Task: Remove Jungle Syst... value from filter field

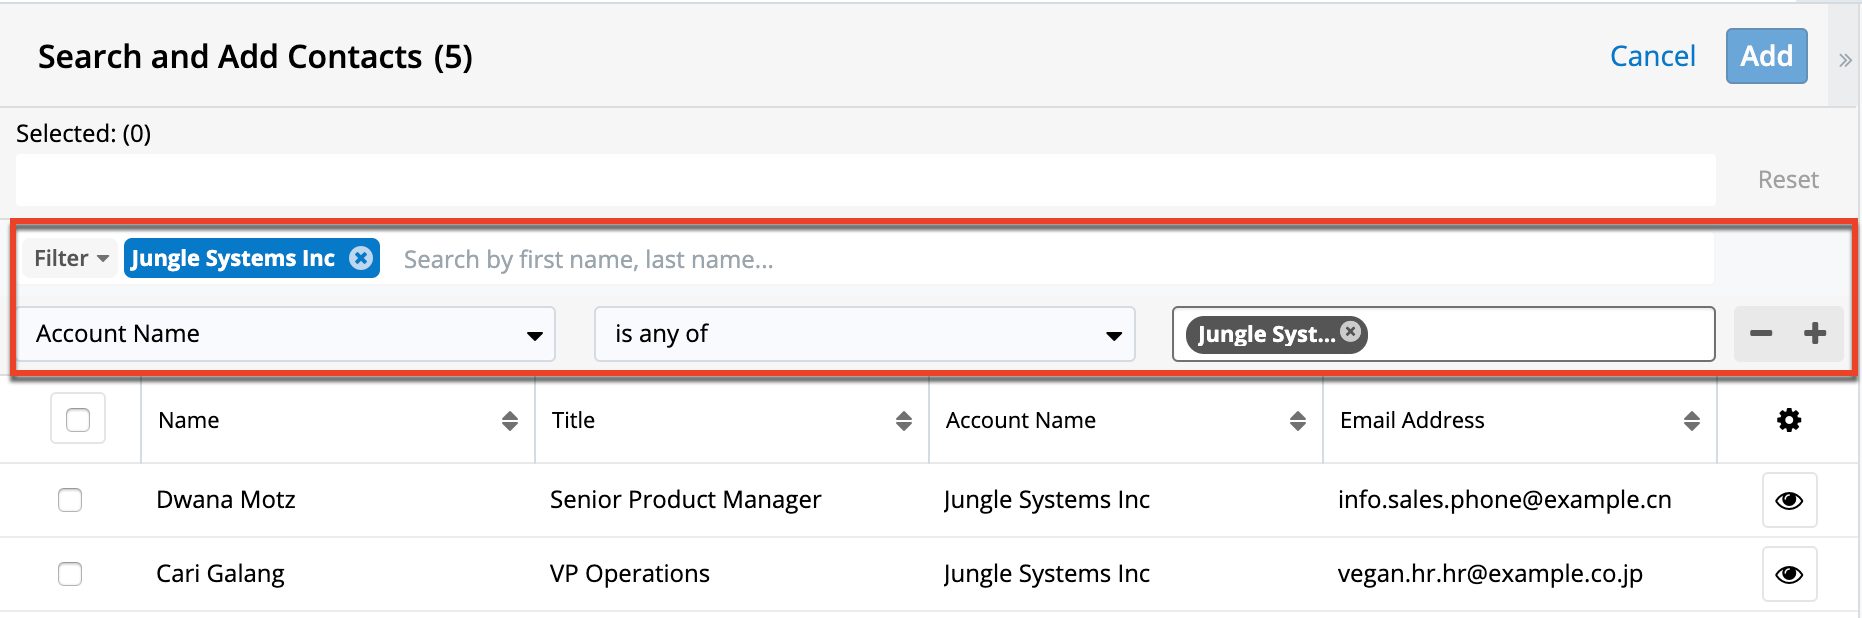Action: click(x=1351, y=332)
